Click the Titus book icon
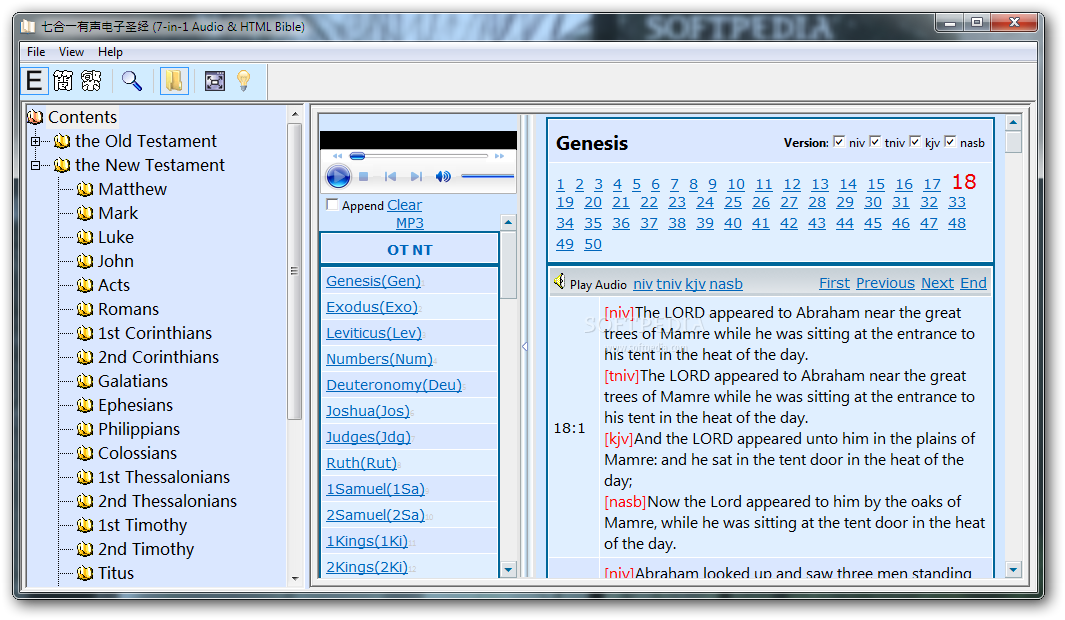Viewport: 1065px width, 620px height. (x=85, y=574)
